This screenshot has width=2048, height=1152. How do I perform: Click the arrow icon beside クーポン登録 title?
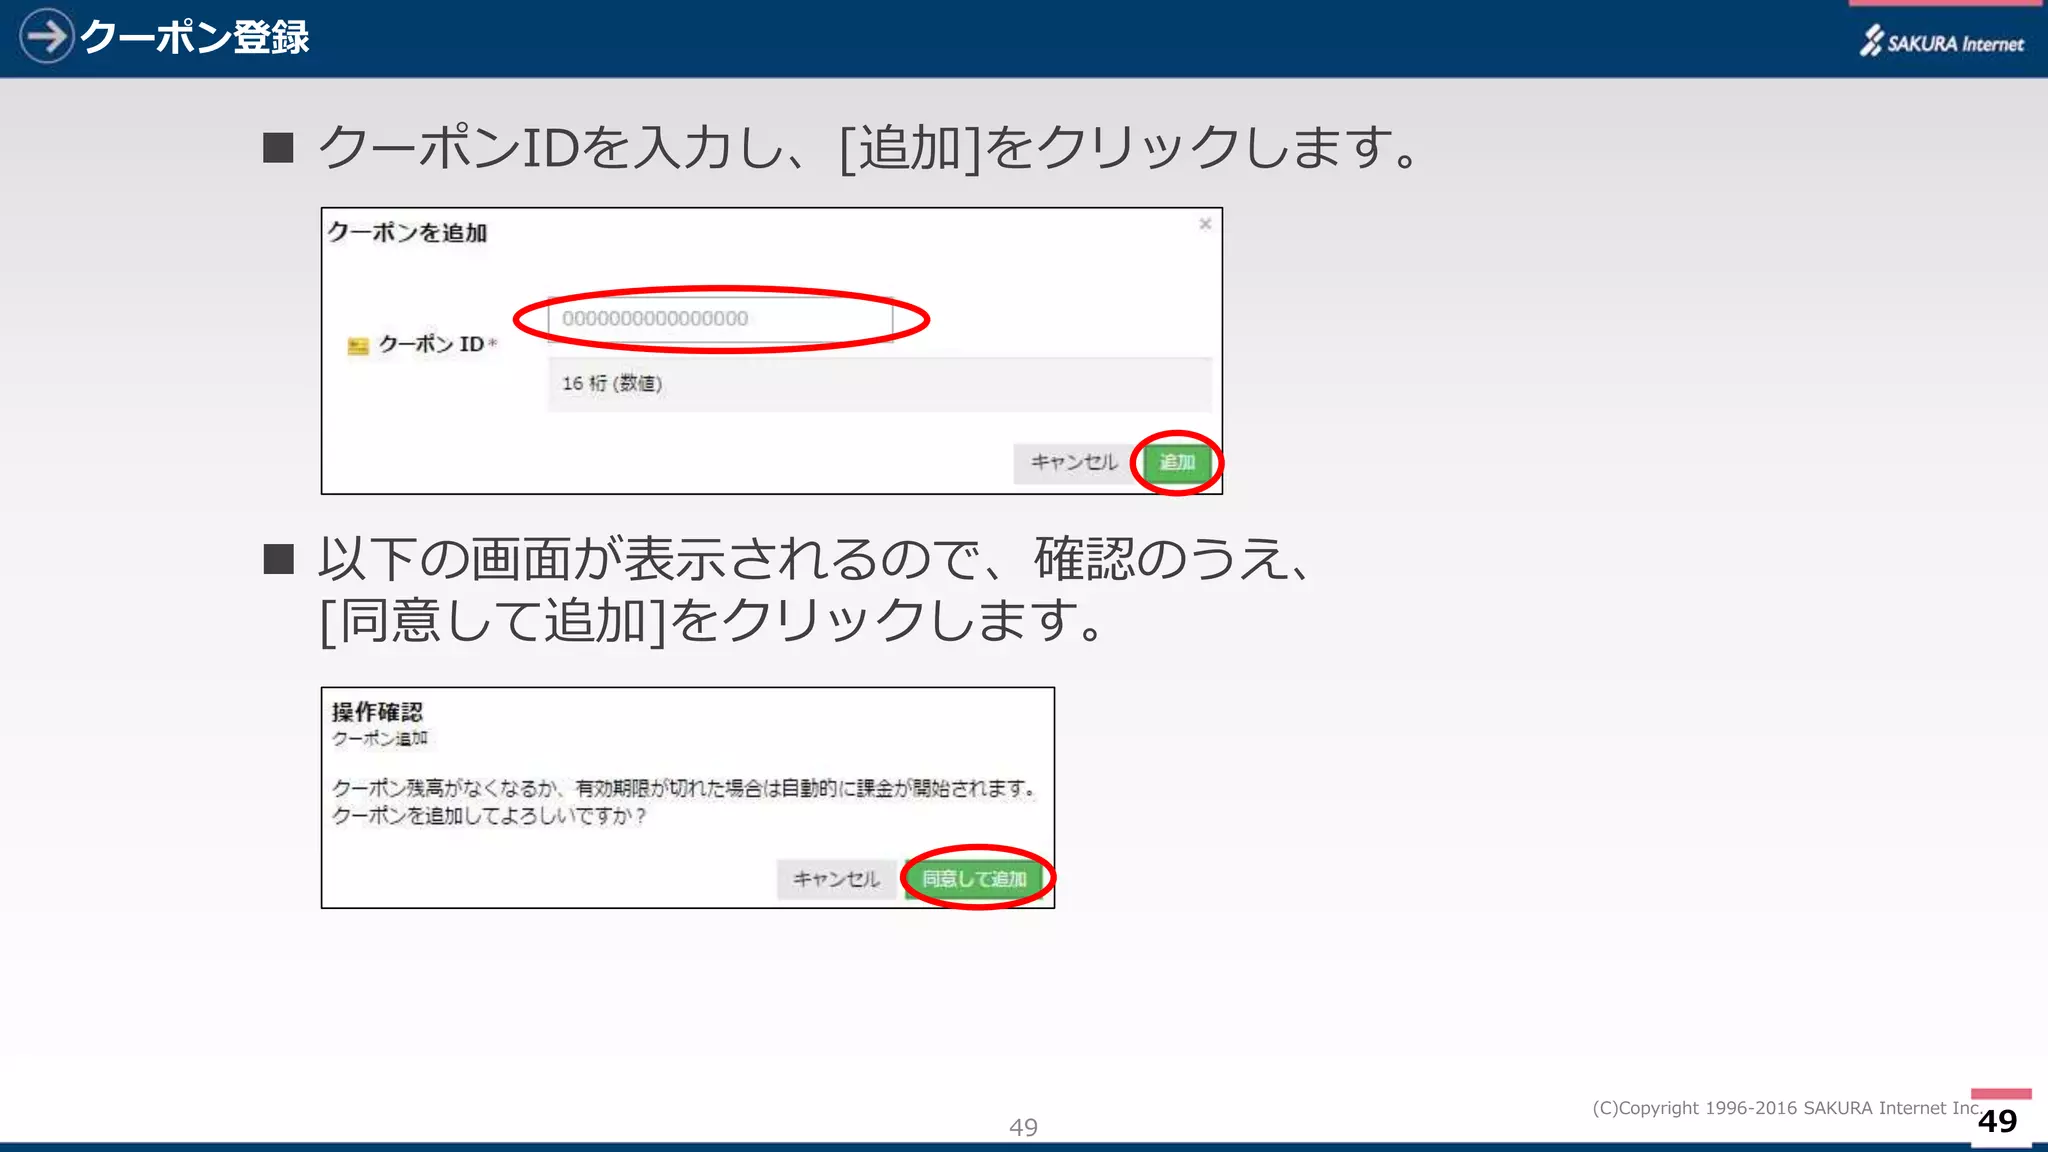coord(46,36)
